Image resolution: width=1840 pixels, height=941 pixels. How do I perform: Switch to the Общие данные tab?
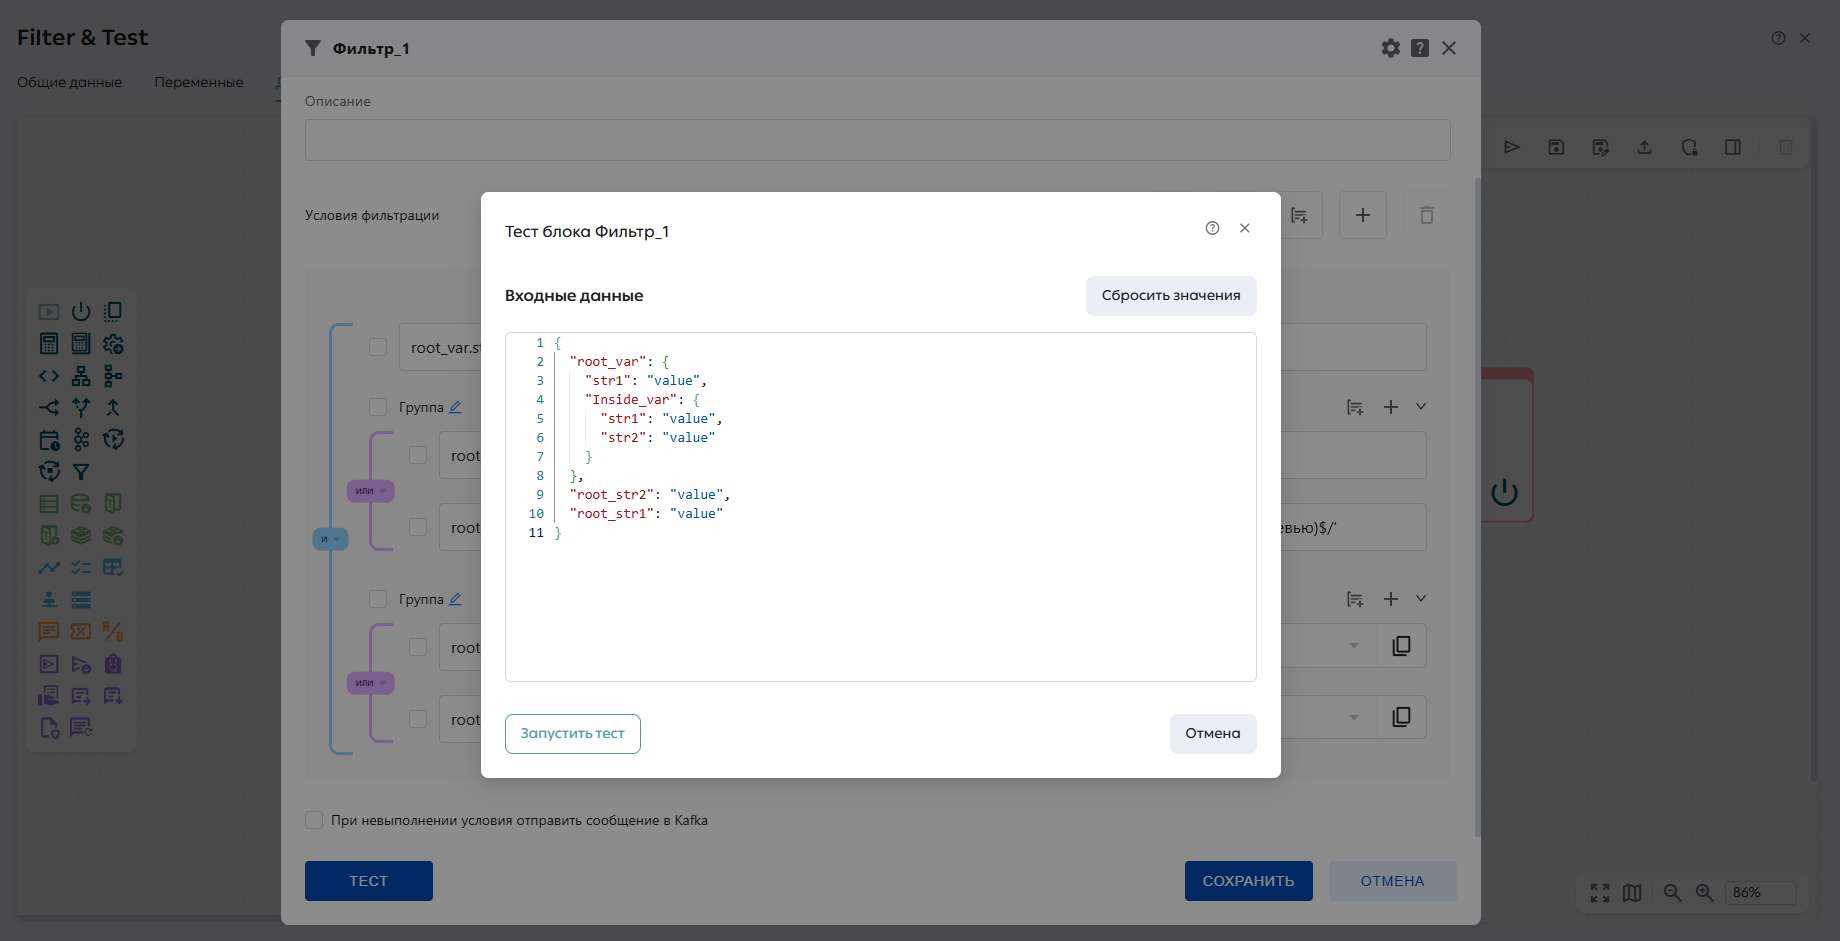(69, 82)
